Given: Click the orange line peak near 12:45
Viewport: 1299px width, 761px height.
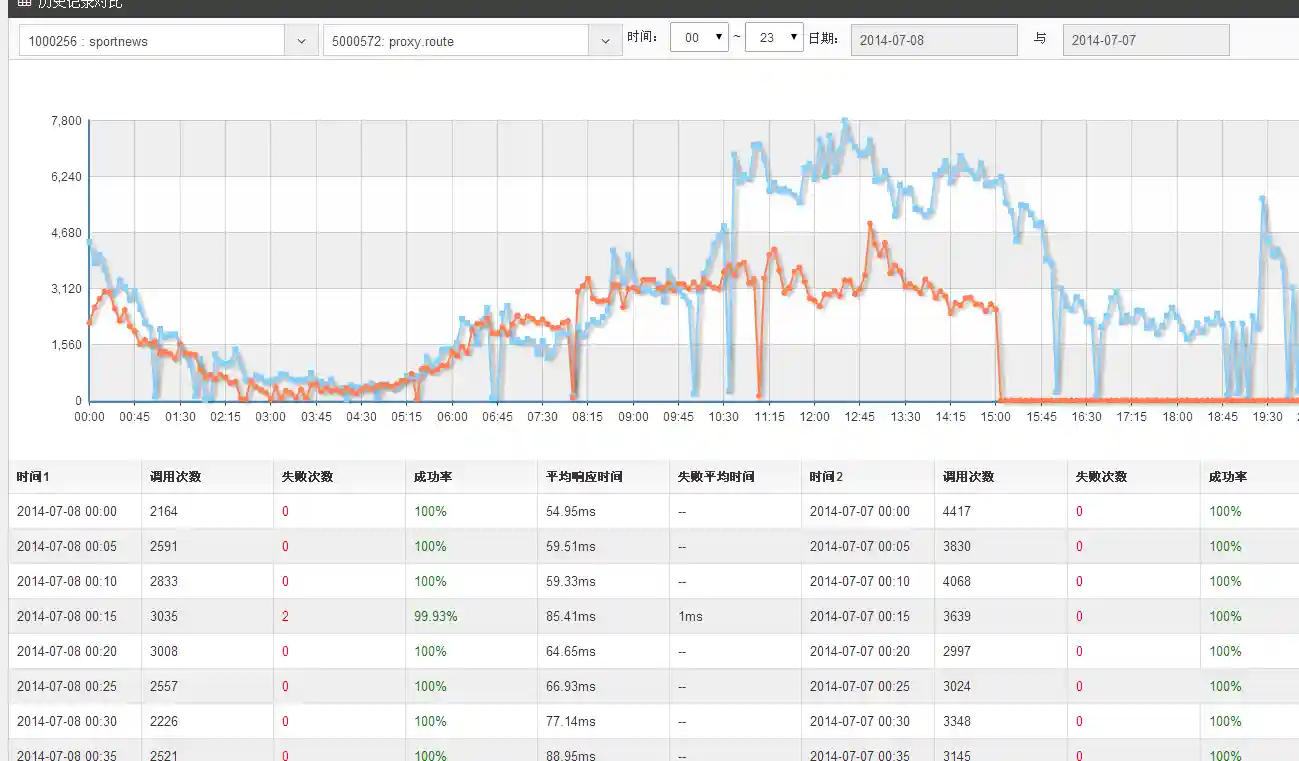Looking at the screenshot, I should pyautogui.click(x=870, y=224).
